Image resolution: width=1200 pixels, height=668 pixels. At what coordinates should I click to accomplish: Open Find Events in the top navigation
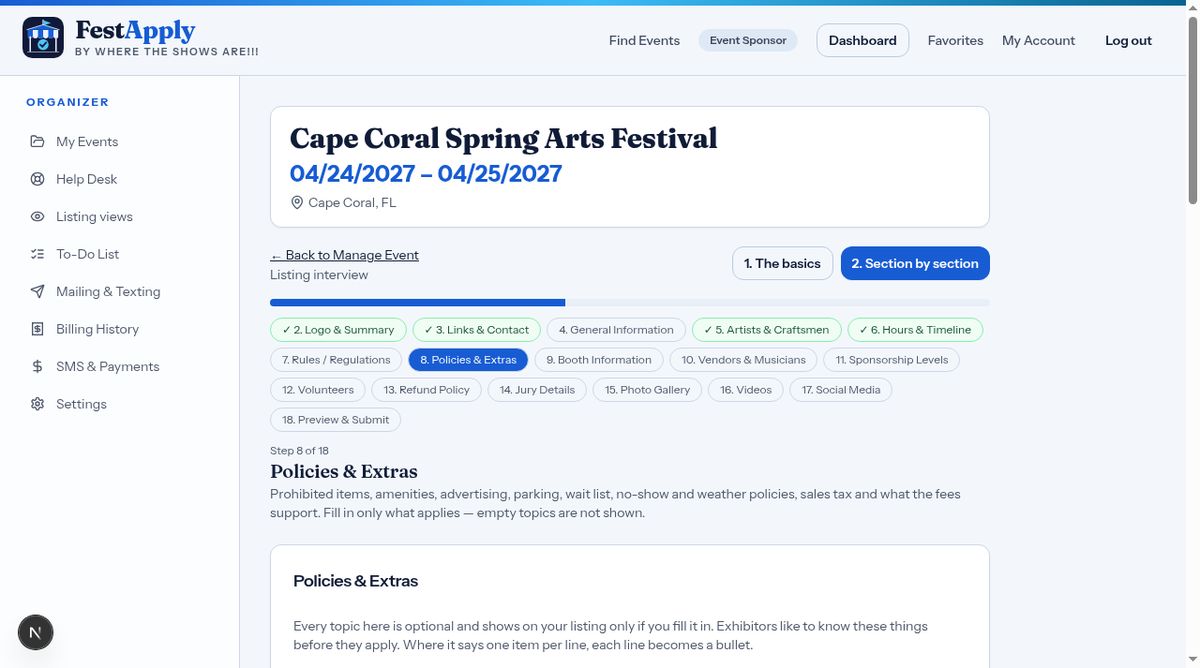coord(644,40)
